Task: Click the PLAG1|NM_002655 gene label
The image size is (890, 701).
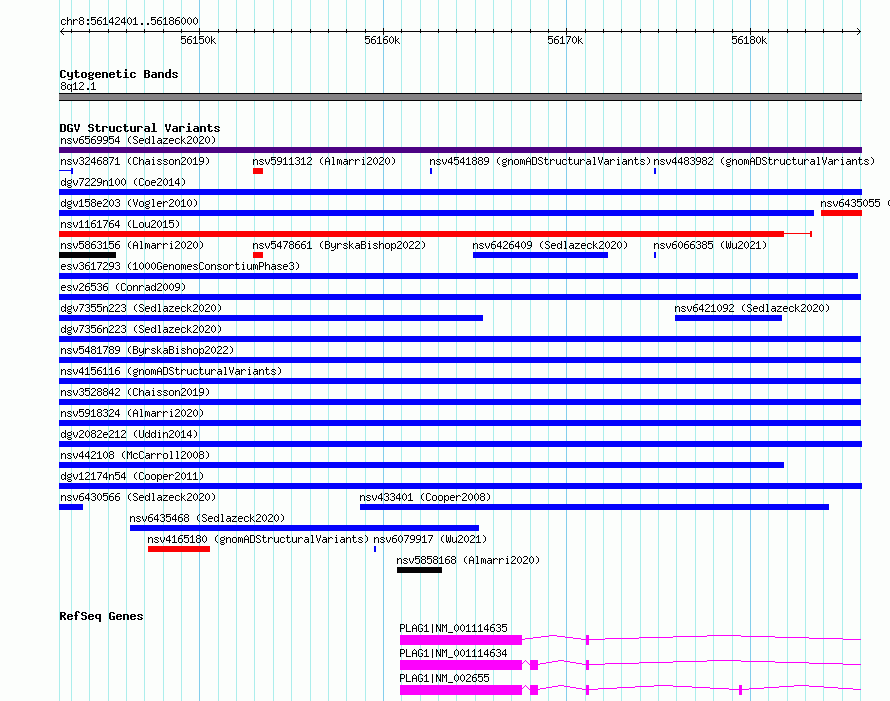Action: [444, 678]
